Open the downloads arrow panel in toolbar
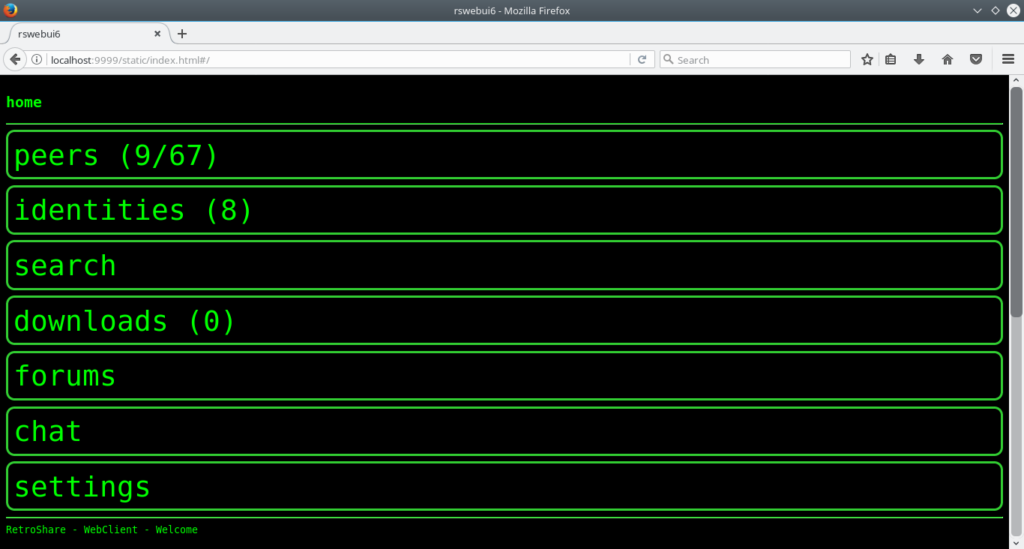 (x=919, y=59)
